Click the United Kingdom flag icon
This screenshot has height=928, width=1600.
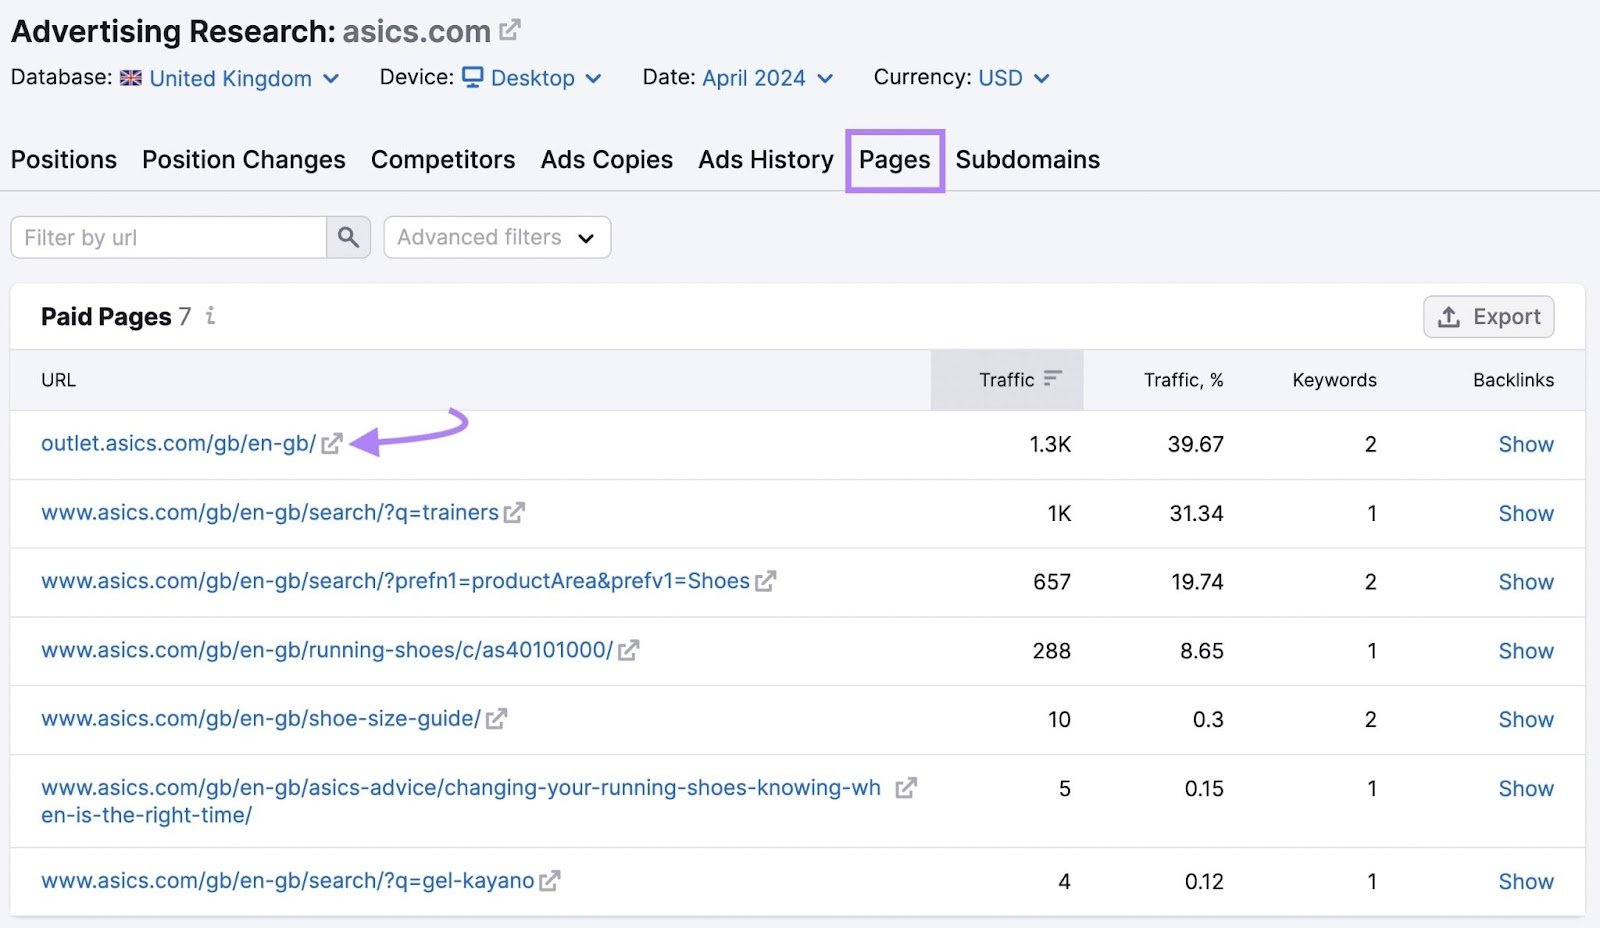(131, 77)
